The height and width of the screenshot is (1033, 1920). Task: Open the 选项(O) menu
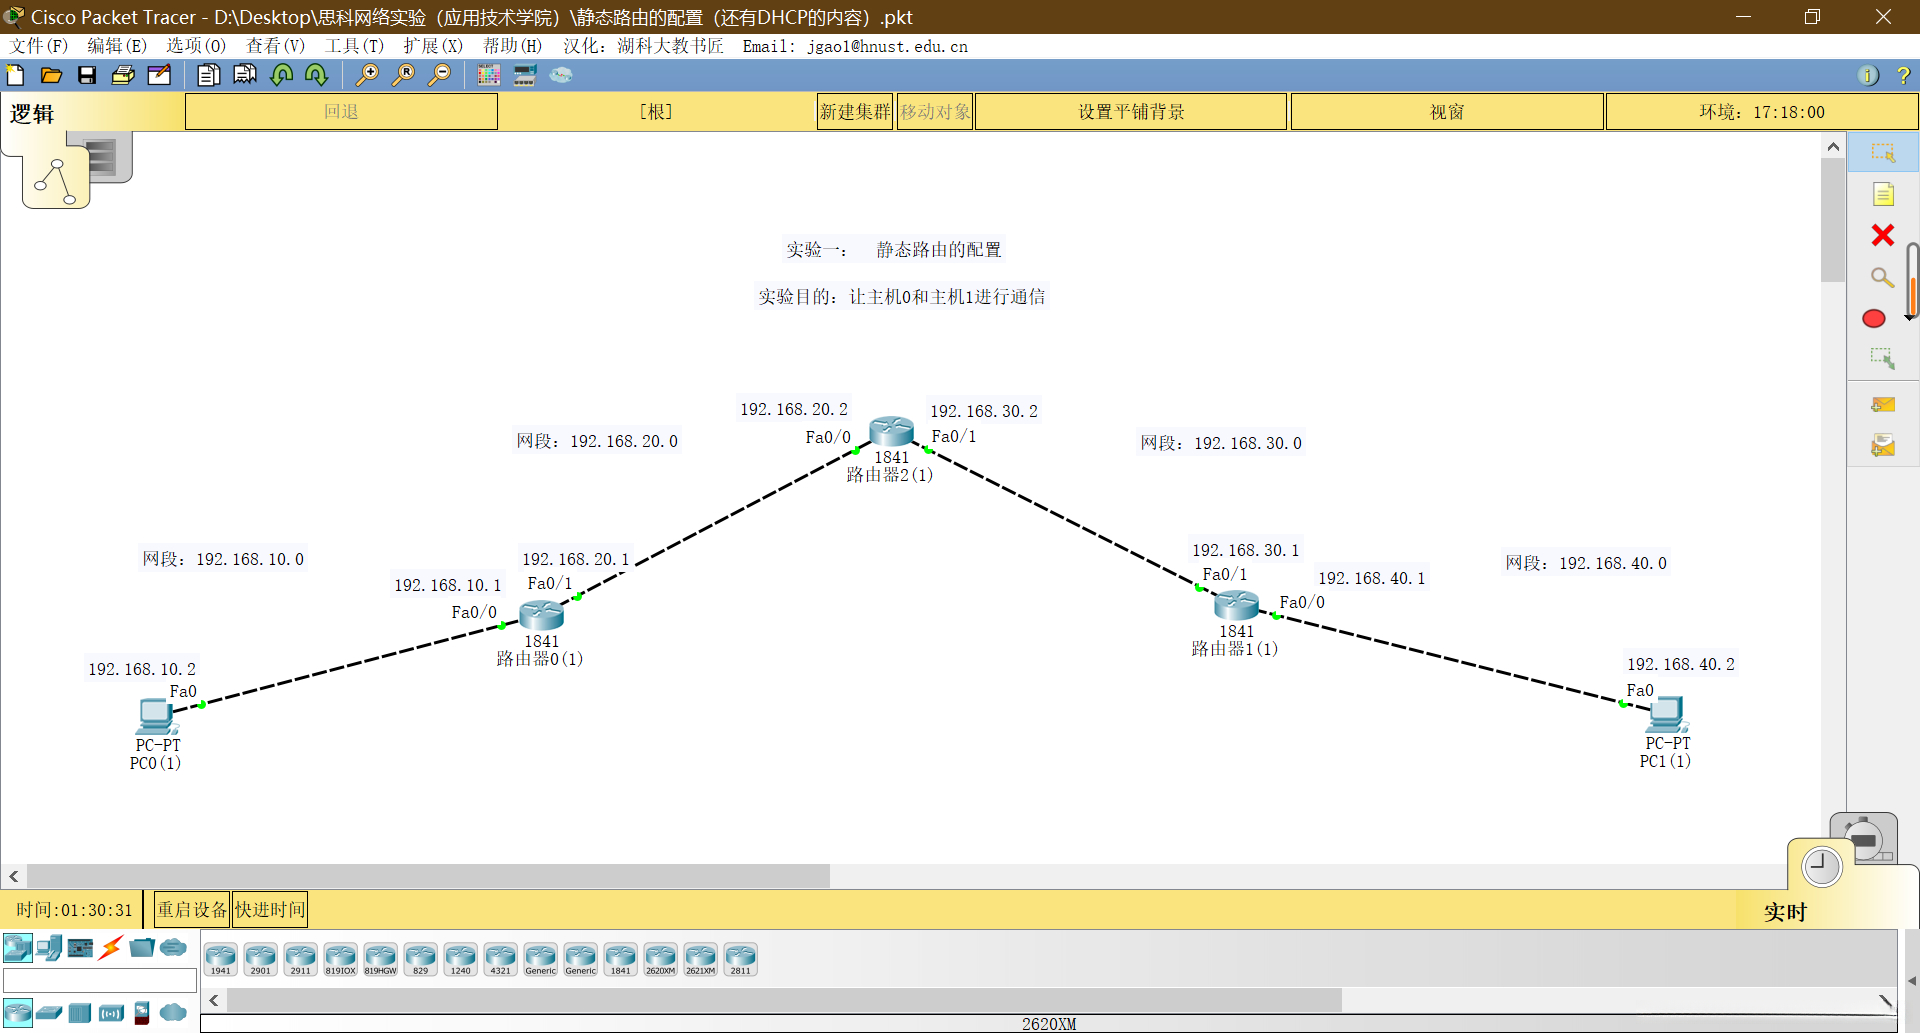tap(196, 46)
